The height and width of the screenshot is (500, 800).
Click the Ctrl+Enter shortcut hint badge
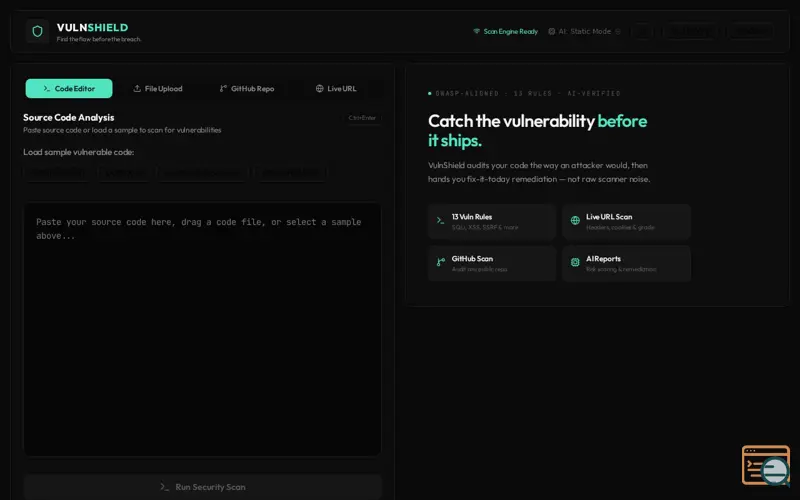point(362,118)
